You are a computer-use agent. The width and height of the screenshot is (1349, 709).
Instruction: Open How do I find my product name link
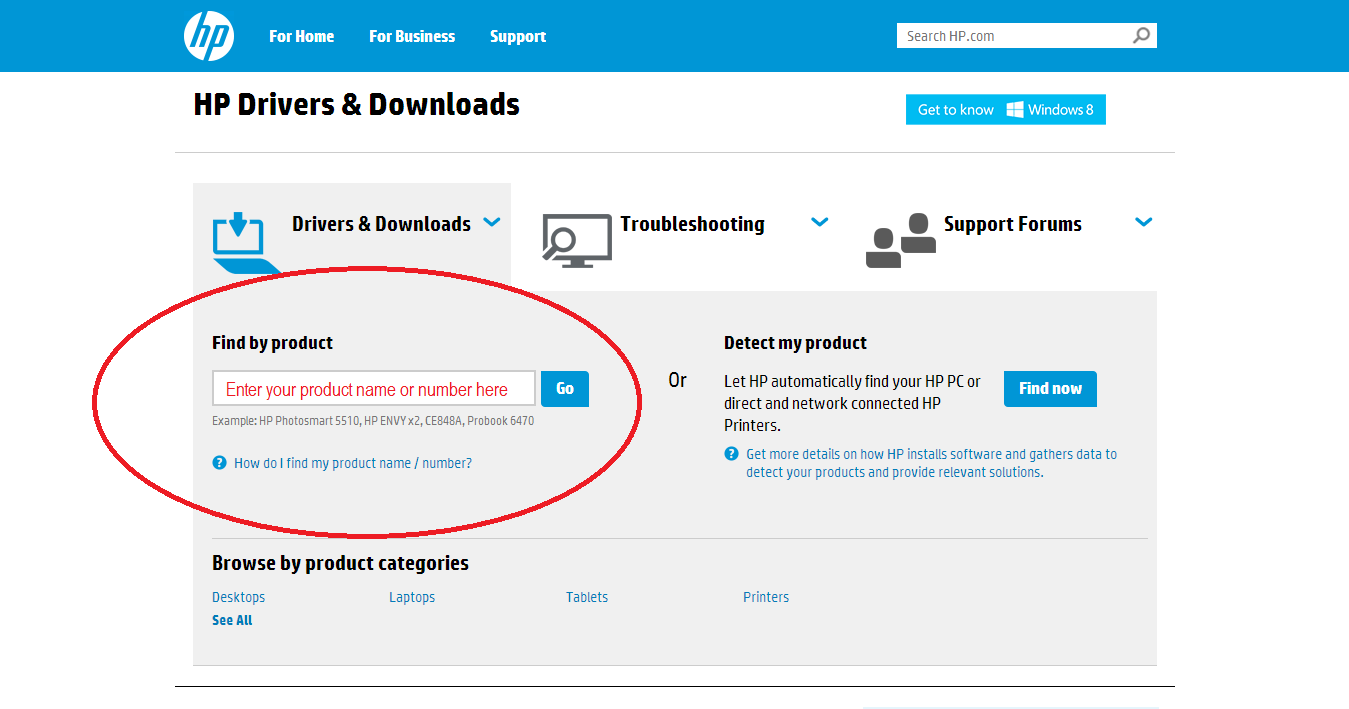(353, 463)
